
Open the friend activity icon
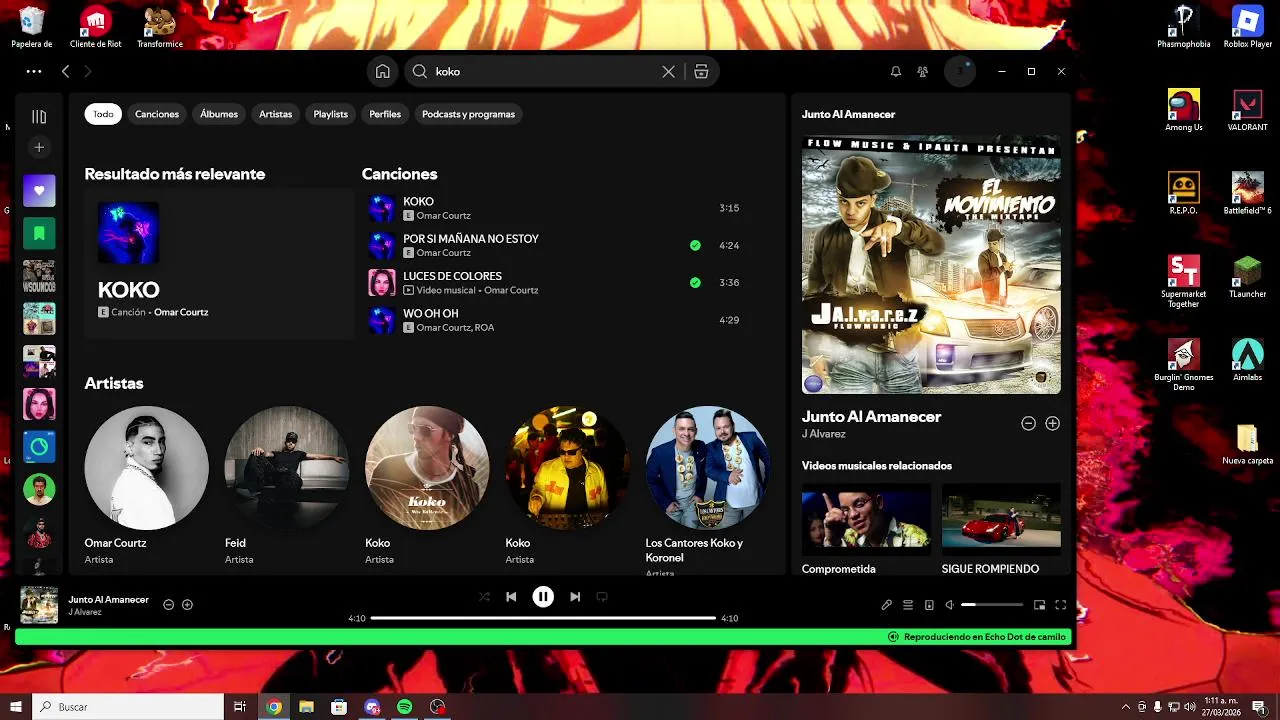click(923, 72)
